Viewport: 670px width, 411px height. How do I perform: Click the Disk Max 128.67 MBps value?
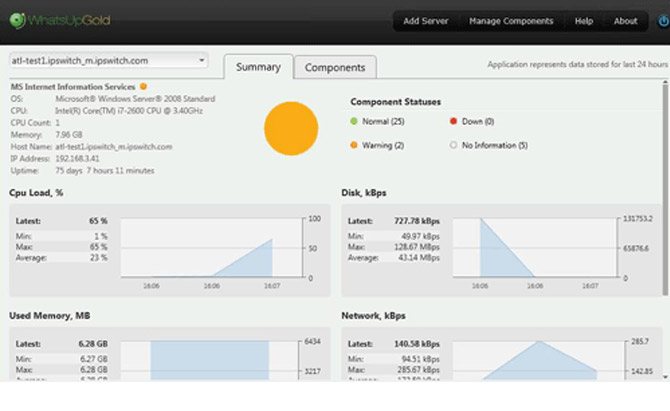(417, 247)
